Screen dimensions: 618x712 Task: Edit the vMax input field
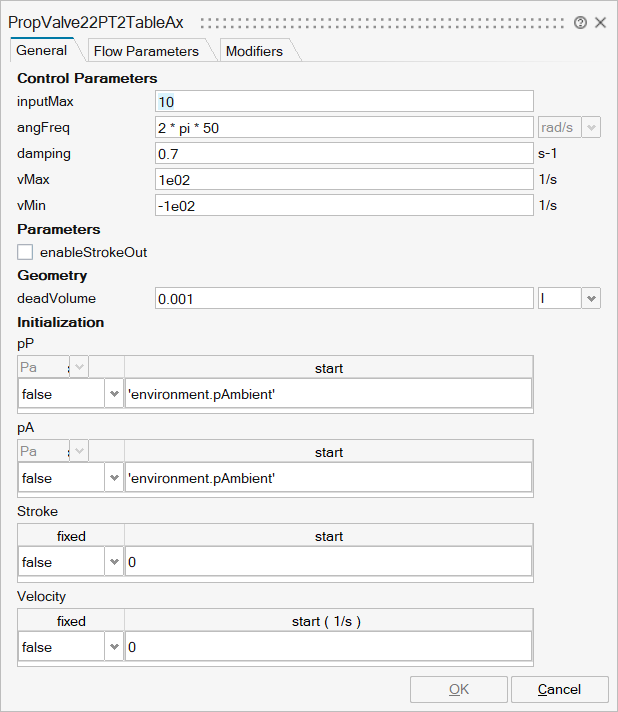point(344,179)
